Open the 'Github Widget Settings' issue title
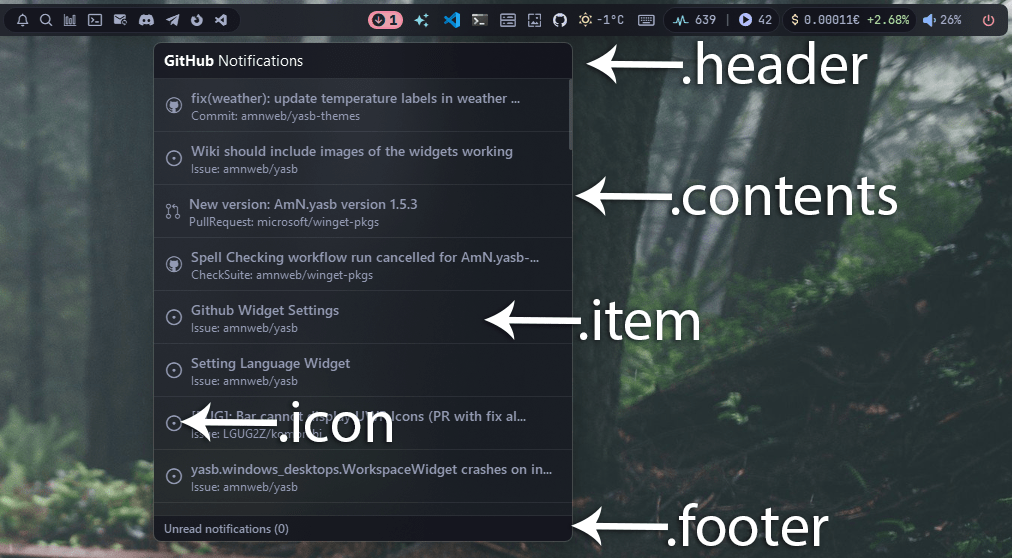Screen dimensions: 1012x558 (x=265, y=310)
